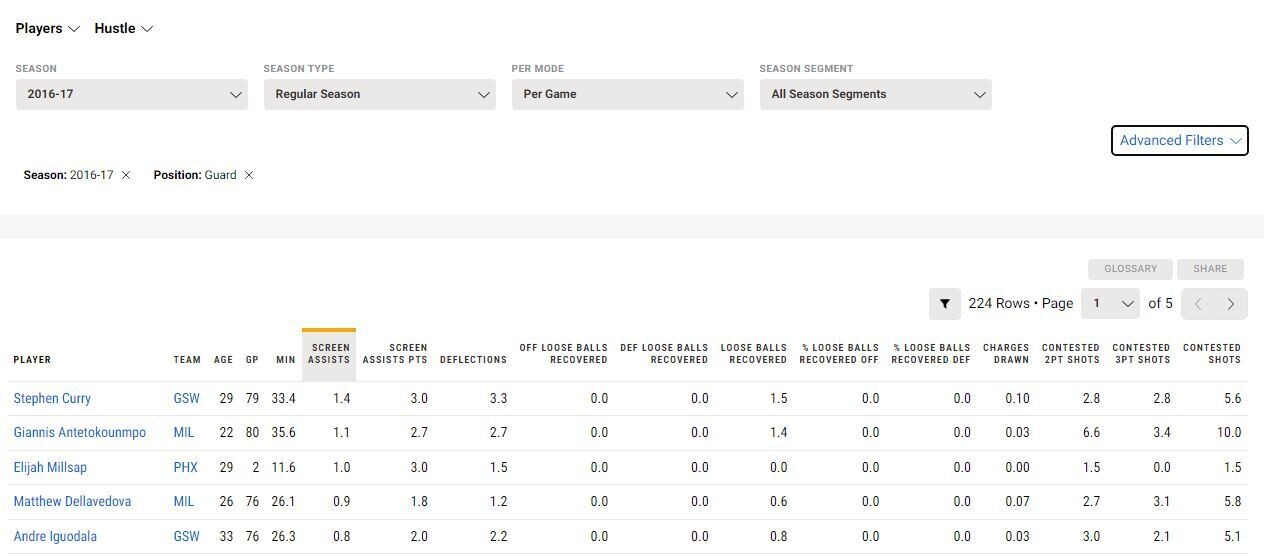
Task: Open the page number selector
Action: tap(1111, 303)
